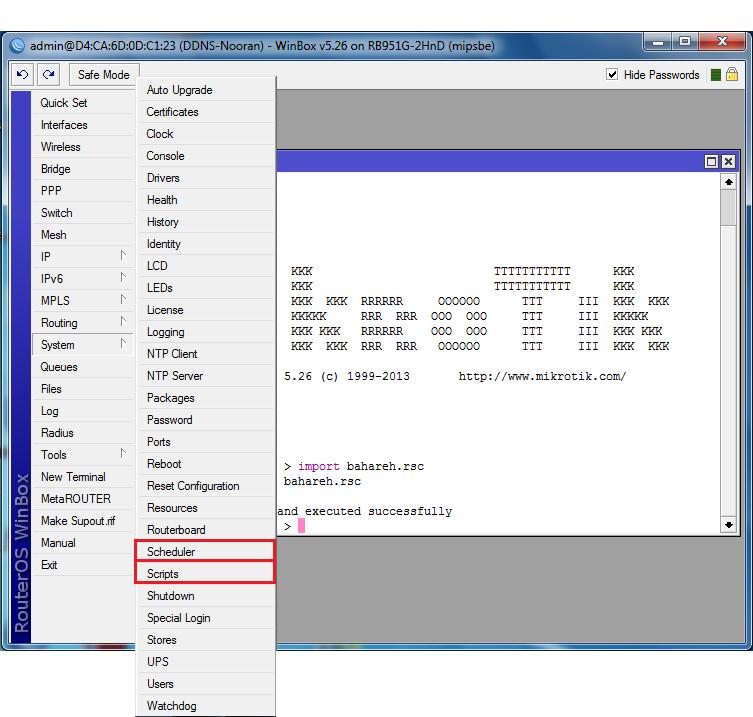
Task: Click the green status indicator icon
Action: pos(716,75)
